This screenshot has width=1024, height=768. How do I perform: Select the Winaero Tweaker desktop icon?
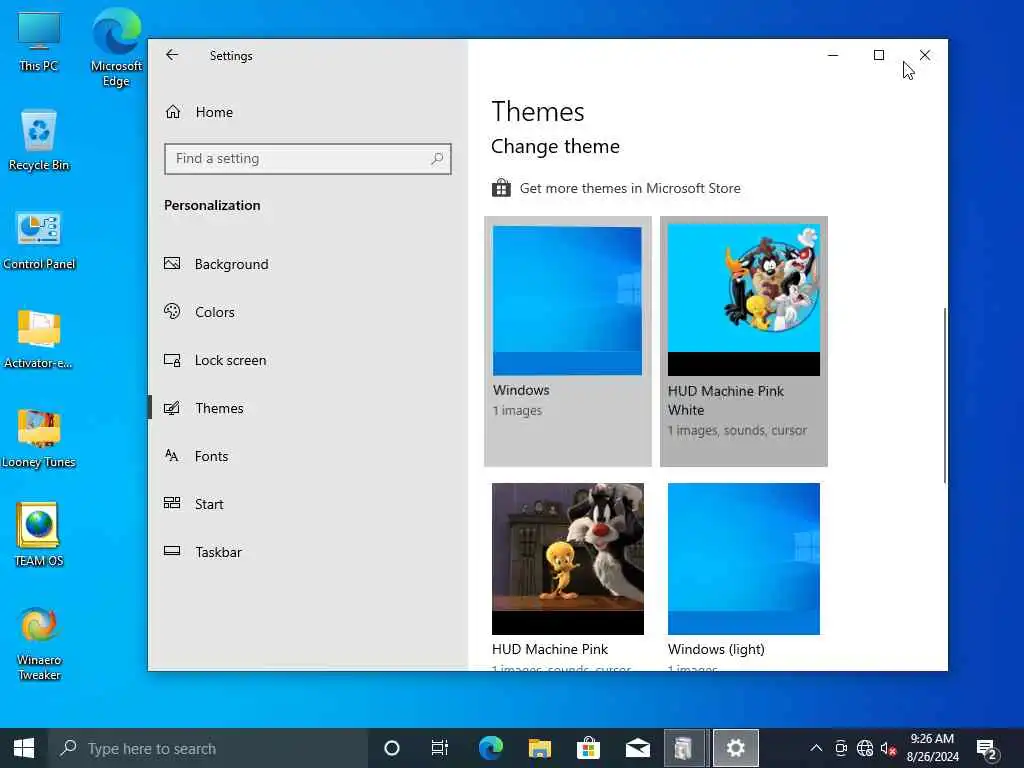click(39, 643)
